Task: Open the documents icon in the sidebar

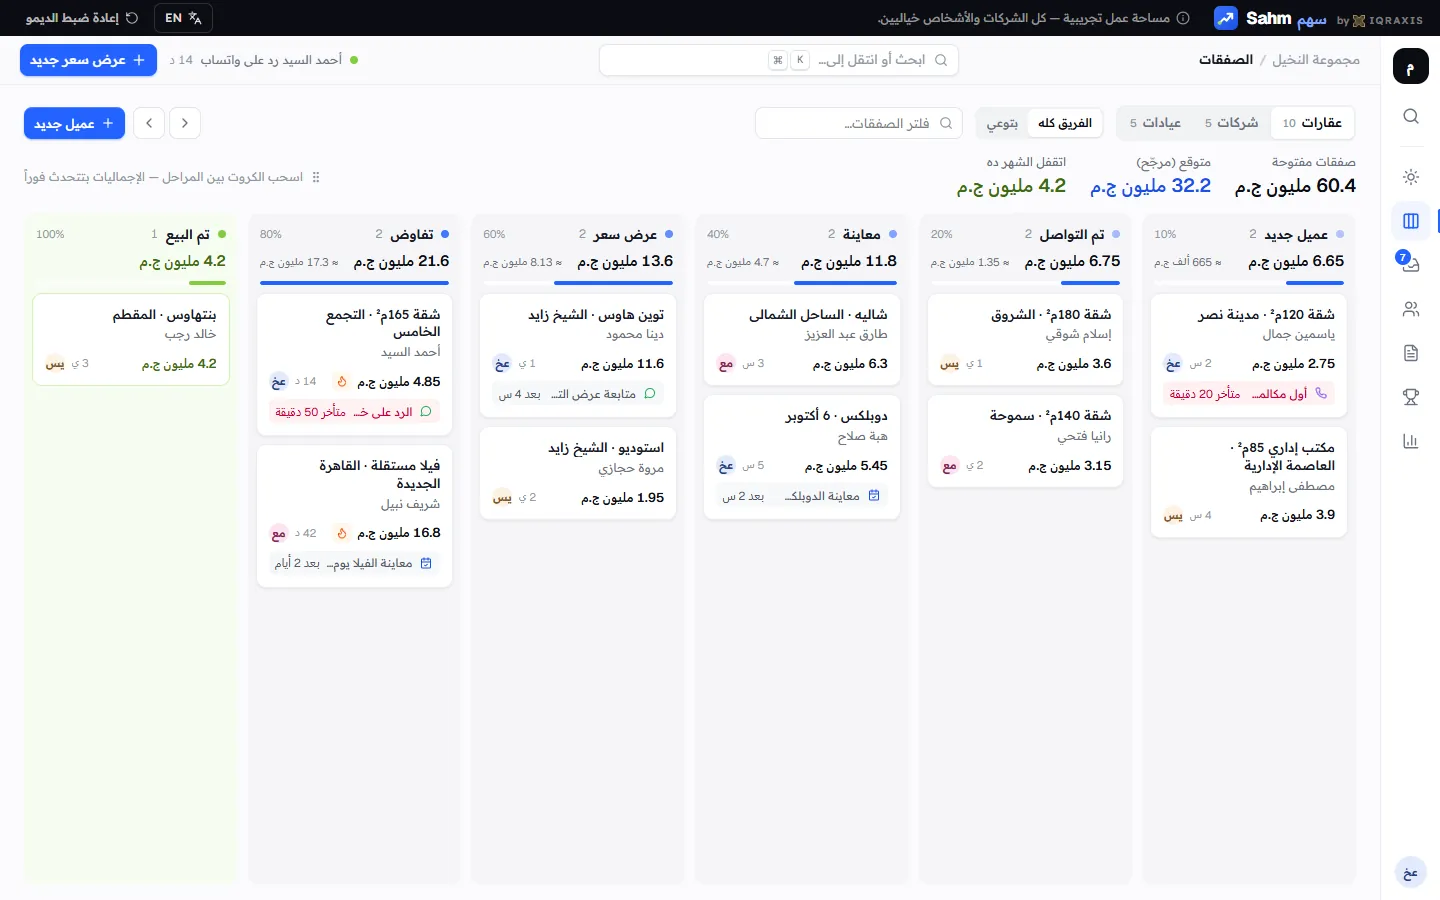Action: pyautogui.click(x=1411, y=353)
